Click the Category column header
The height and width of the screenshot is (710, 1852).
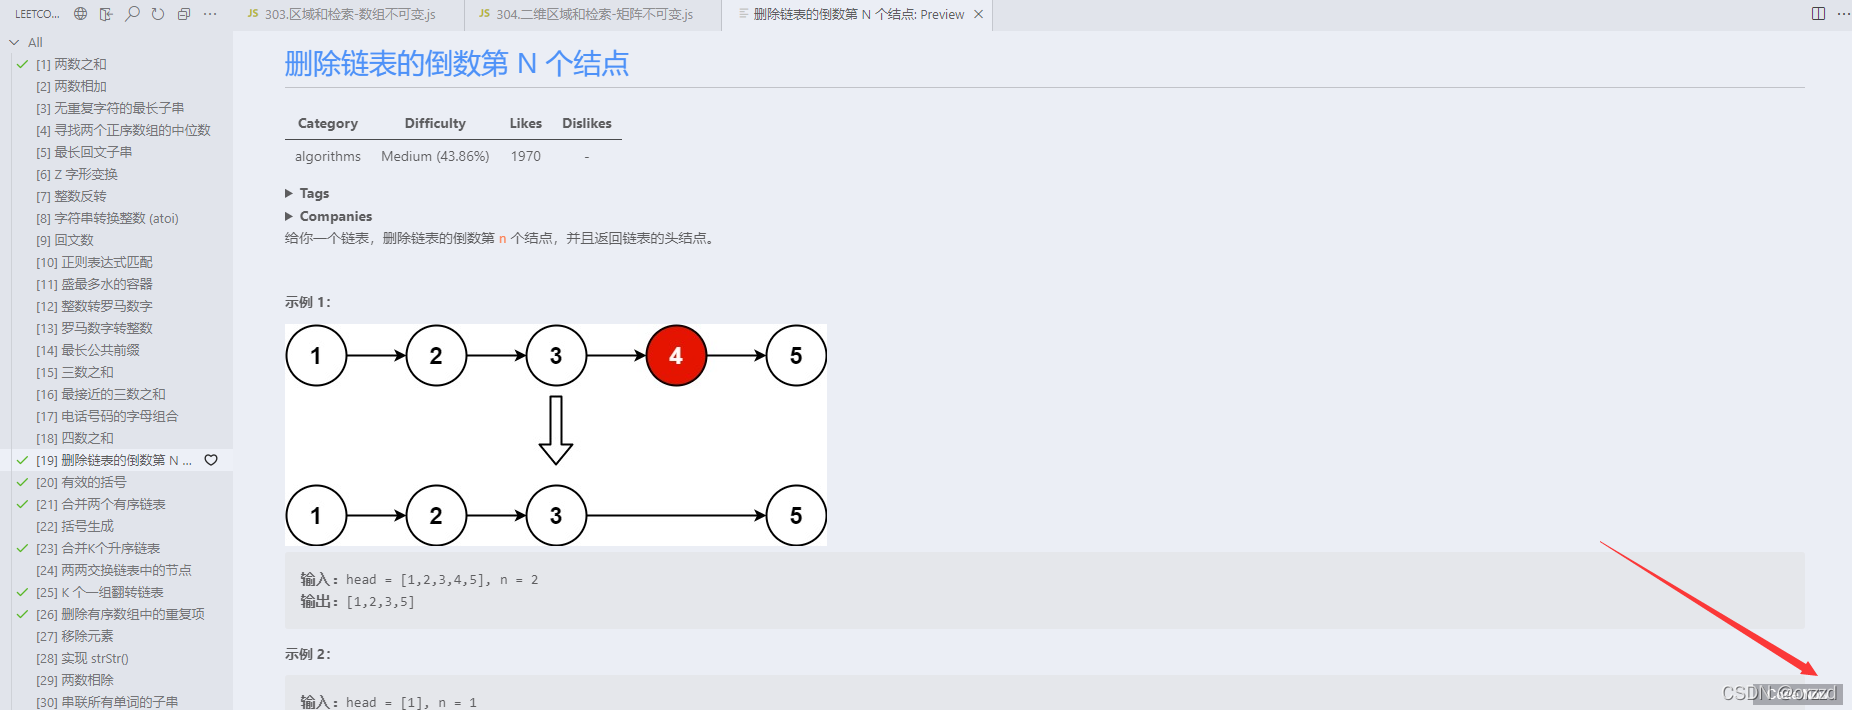tap(328, 123)
